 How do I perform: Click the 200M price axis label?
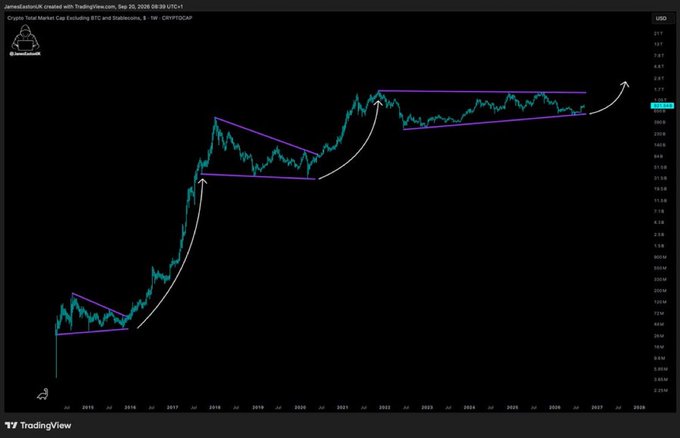(x=660, y=291)
